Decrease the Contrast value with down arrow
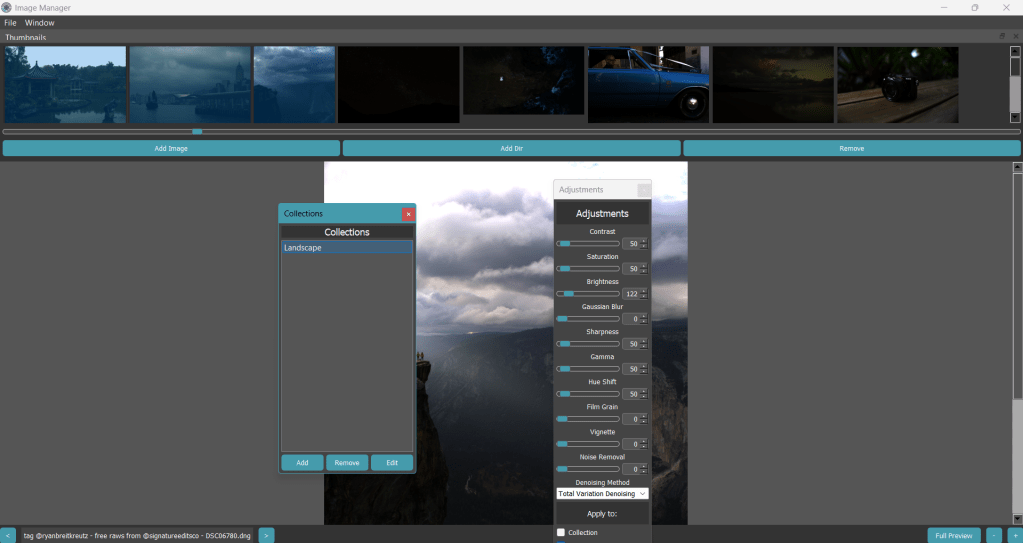The image size is (1023, 543). point(644,246)
